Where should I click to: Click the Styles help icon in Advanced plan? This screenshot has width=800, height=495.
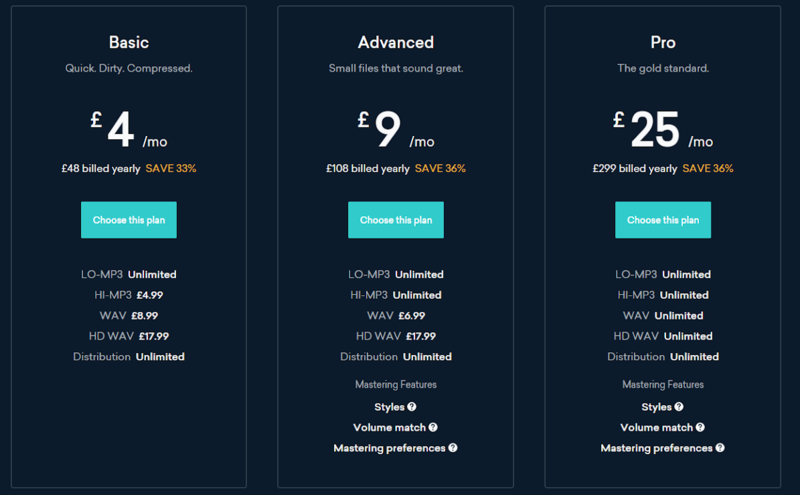tap(412, 407)
